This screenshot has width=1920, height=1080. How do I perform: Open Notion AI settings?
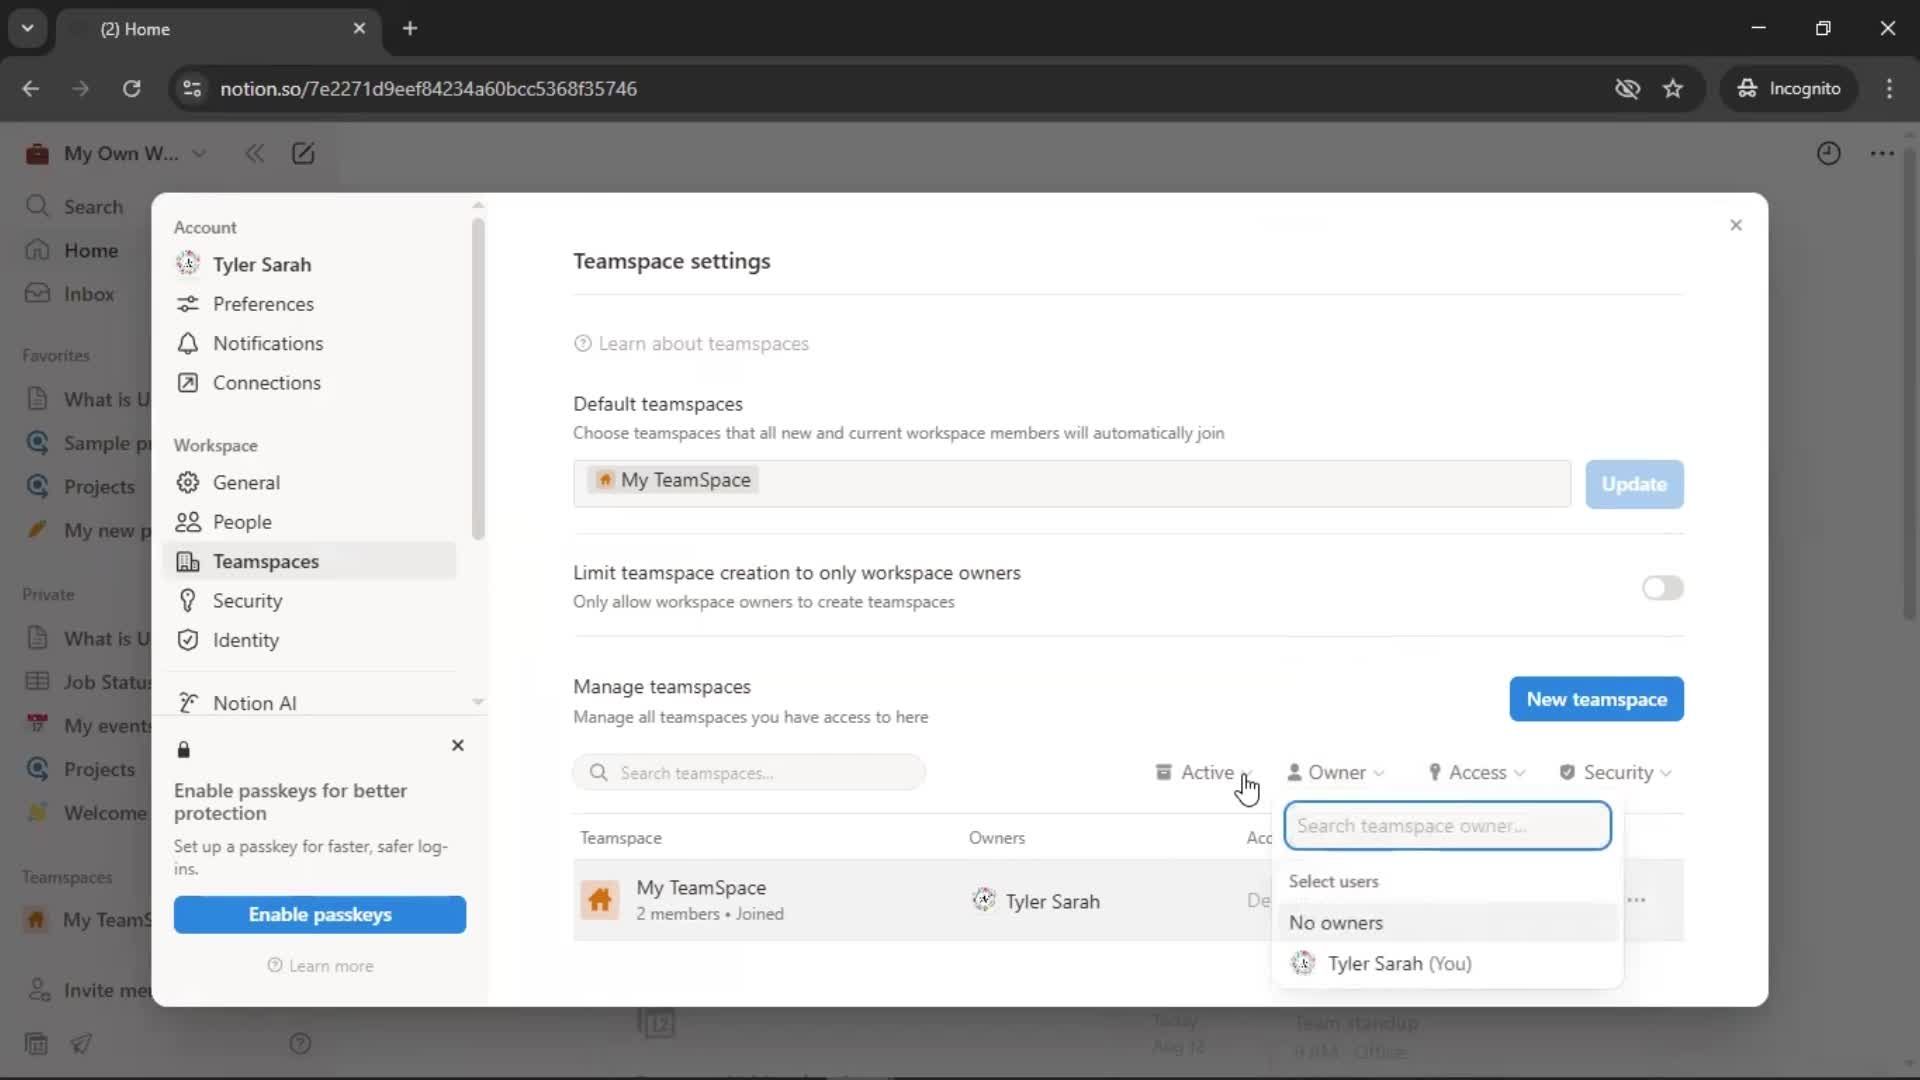[310, 702]
